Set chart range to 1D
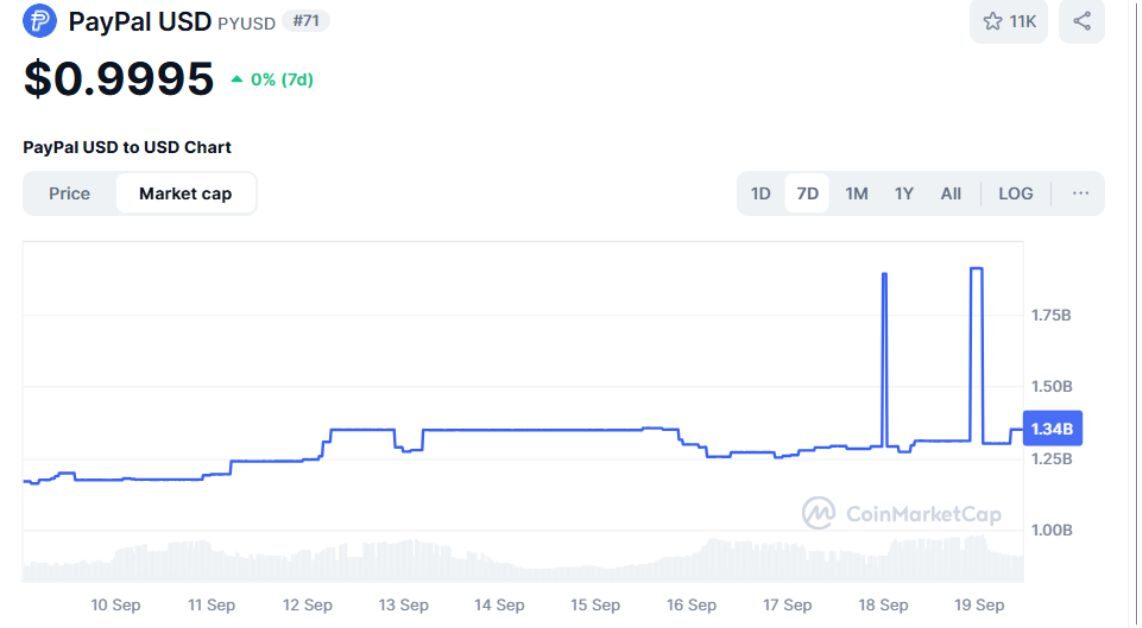Viewport: 1142px width, 628px height. 760,193
